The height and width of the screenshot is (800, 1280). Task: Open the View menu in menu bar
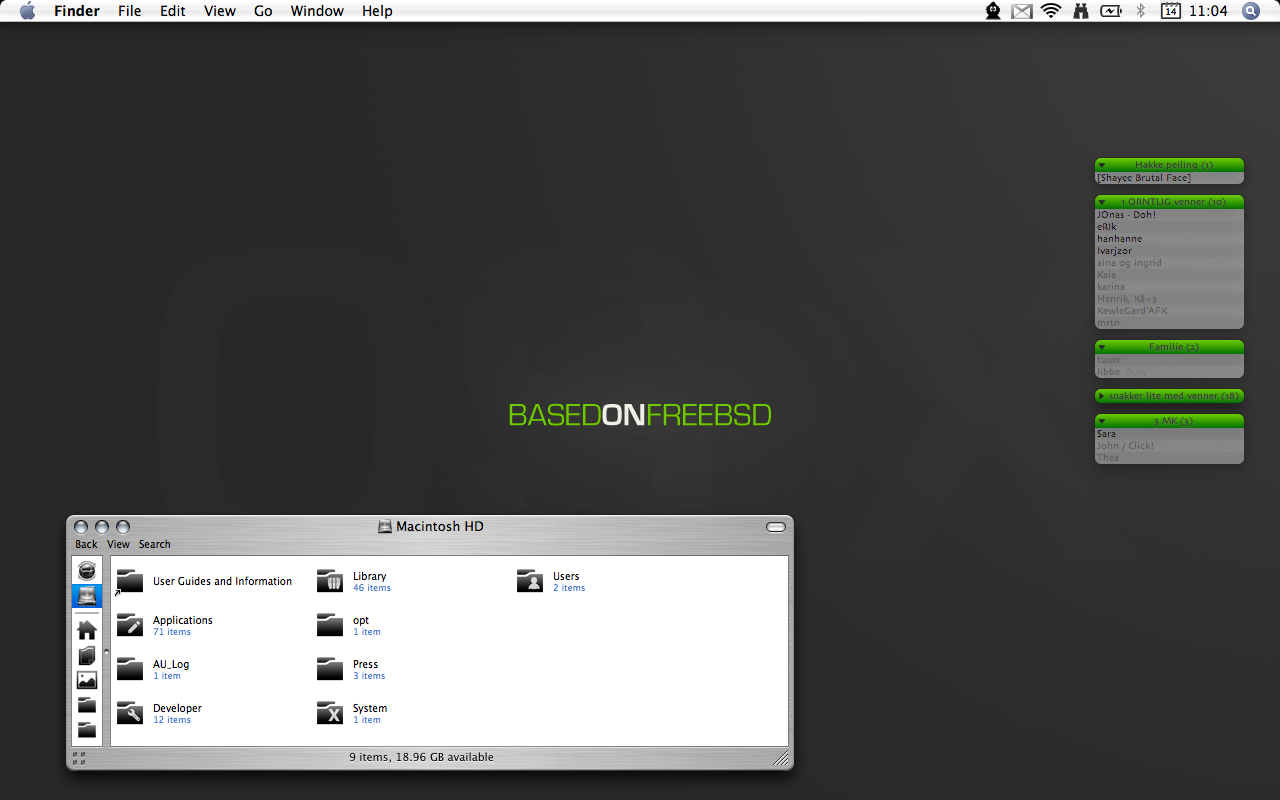point(220,11)
